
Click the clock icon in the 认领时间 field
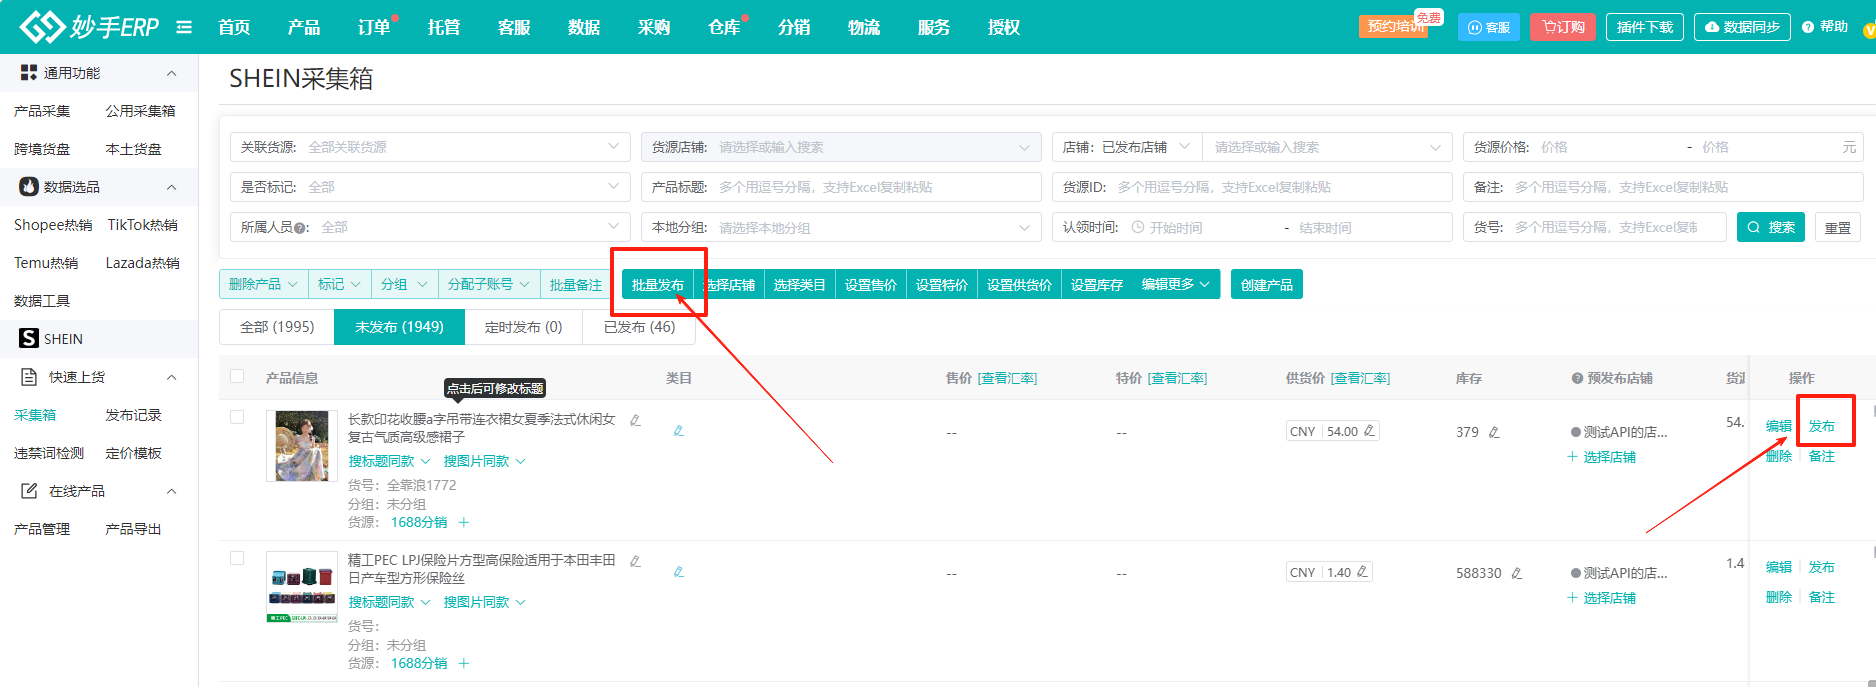pyautogui.click(x=1137, y=227)
